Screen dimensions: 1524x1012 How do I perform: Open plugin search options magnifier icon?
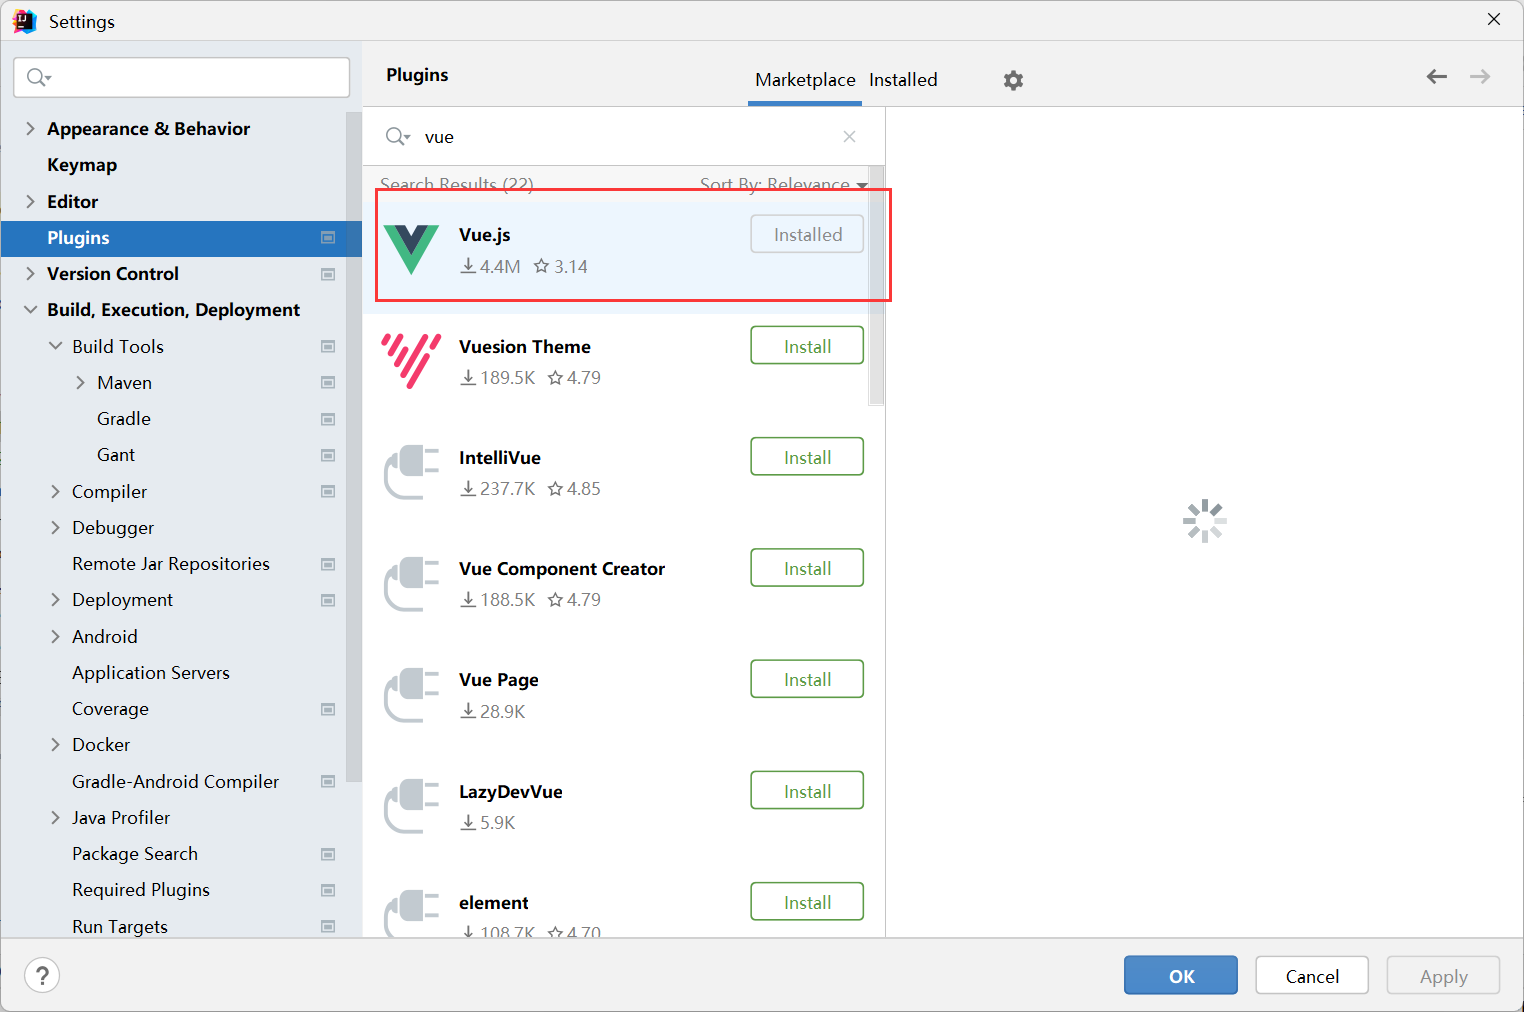[x=398, y=137]
